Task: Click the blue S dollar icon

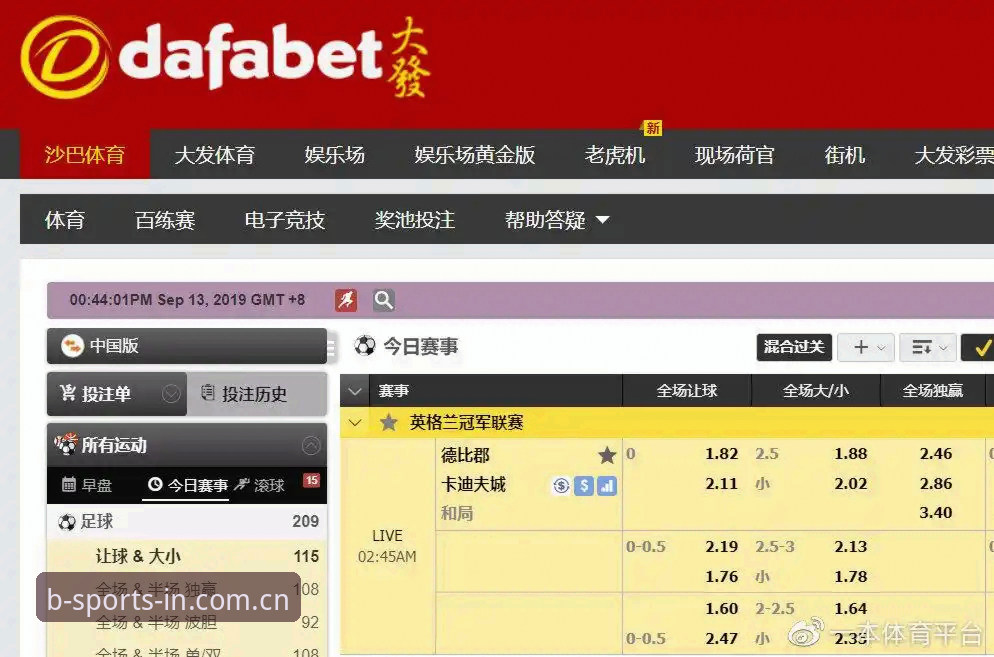Action: (x=584, y=486)
